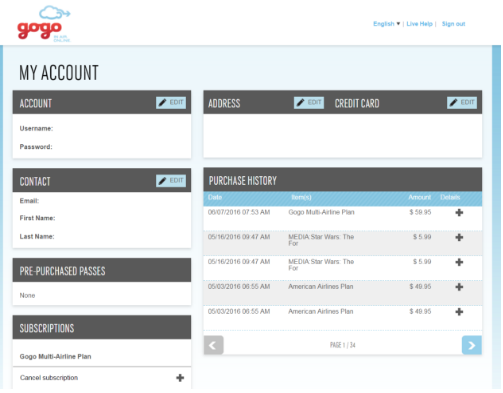Expand details for second 05/03/2016 American Airlines Plan
Image resolution: width=503 pixels, height=393 pixels.
pyautogui.click(x=459, y=312)
